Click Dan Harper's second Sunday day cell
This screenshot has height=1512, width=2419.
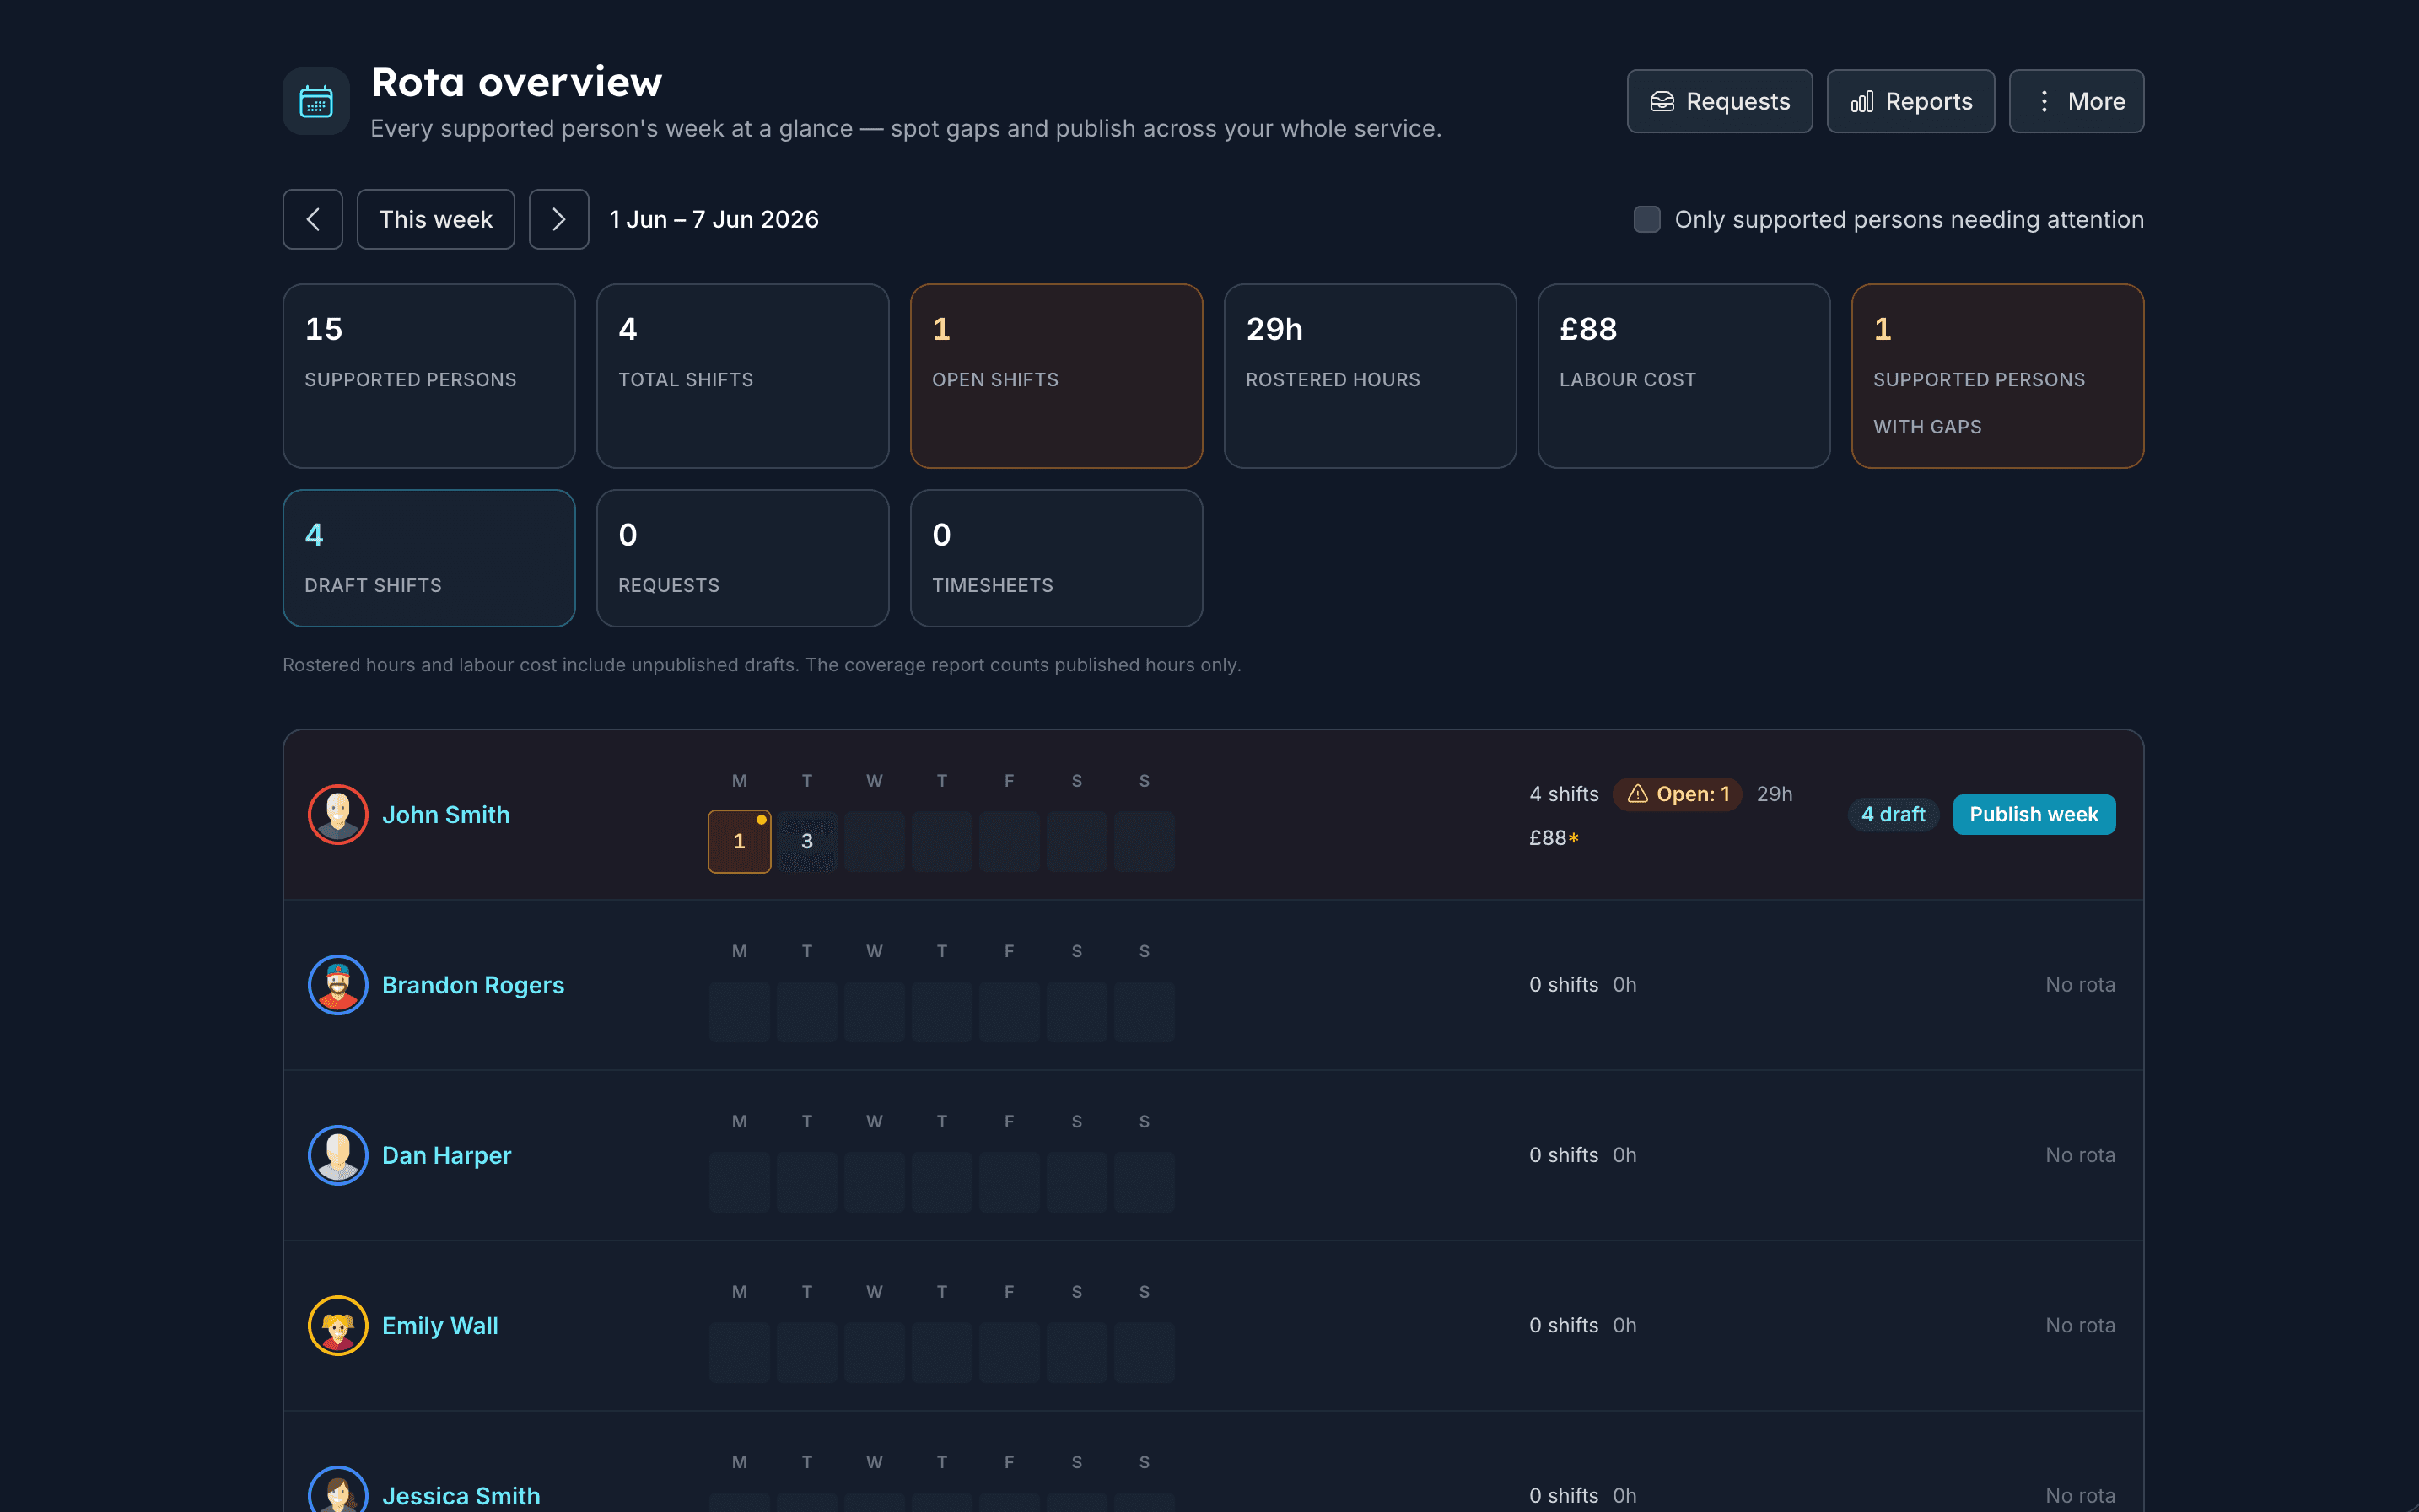click(x=1144, y=1182)
